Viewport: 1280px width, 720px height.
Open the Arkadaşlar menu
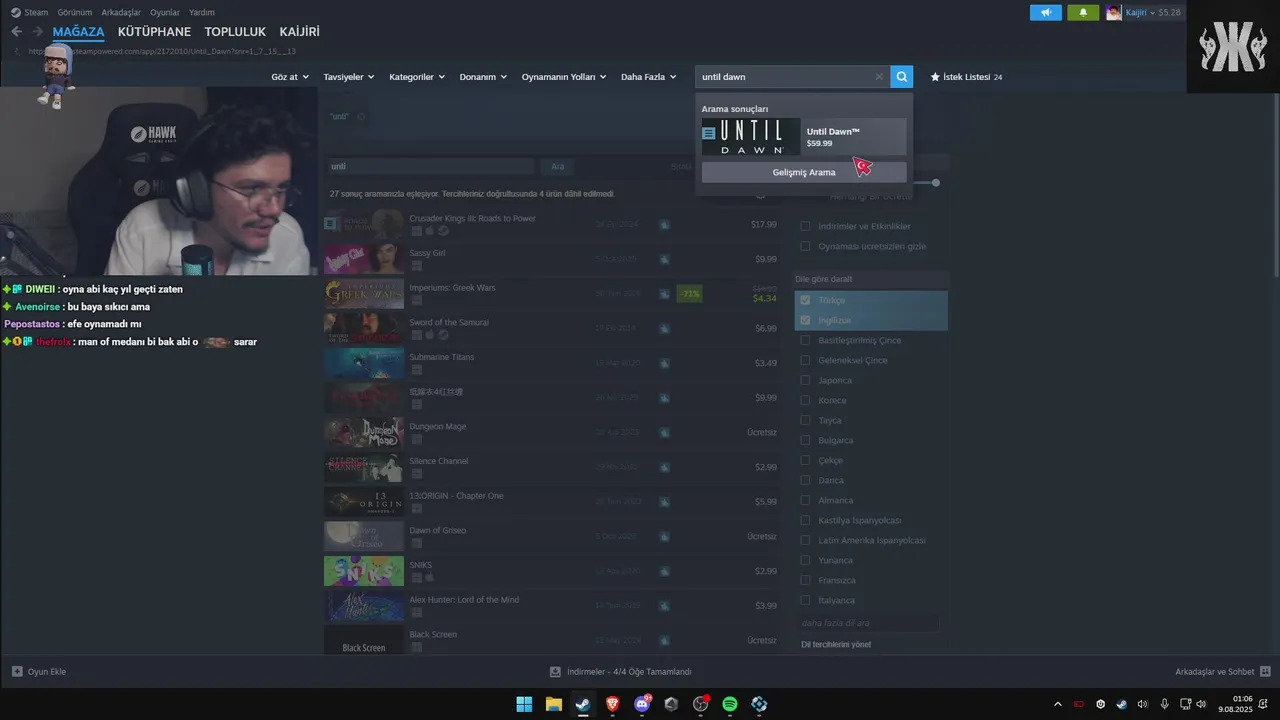tap(121, 13)
